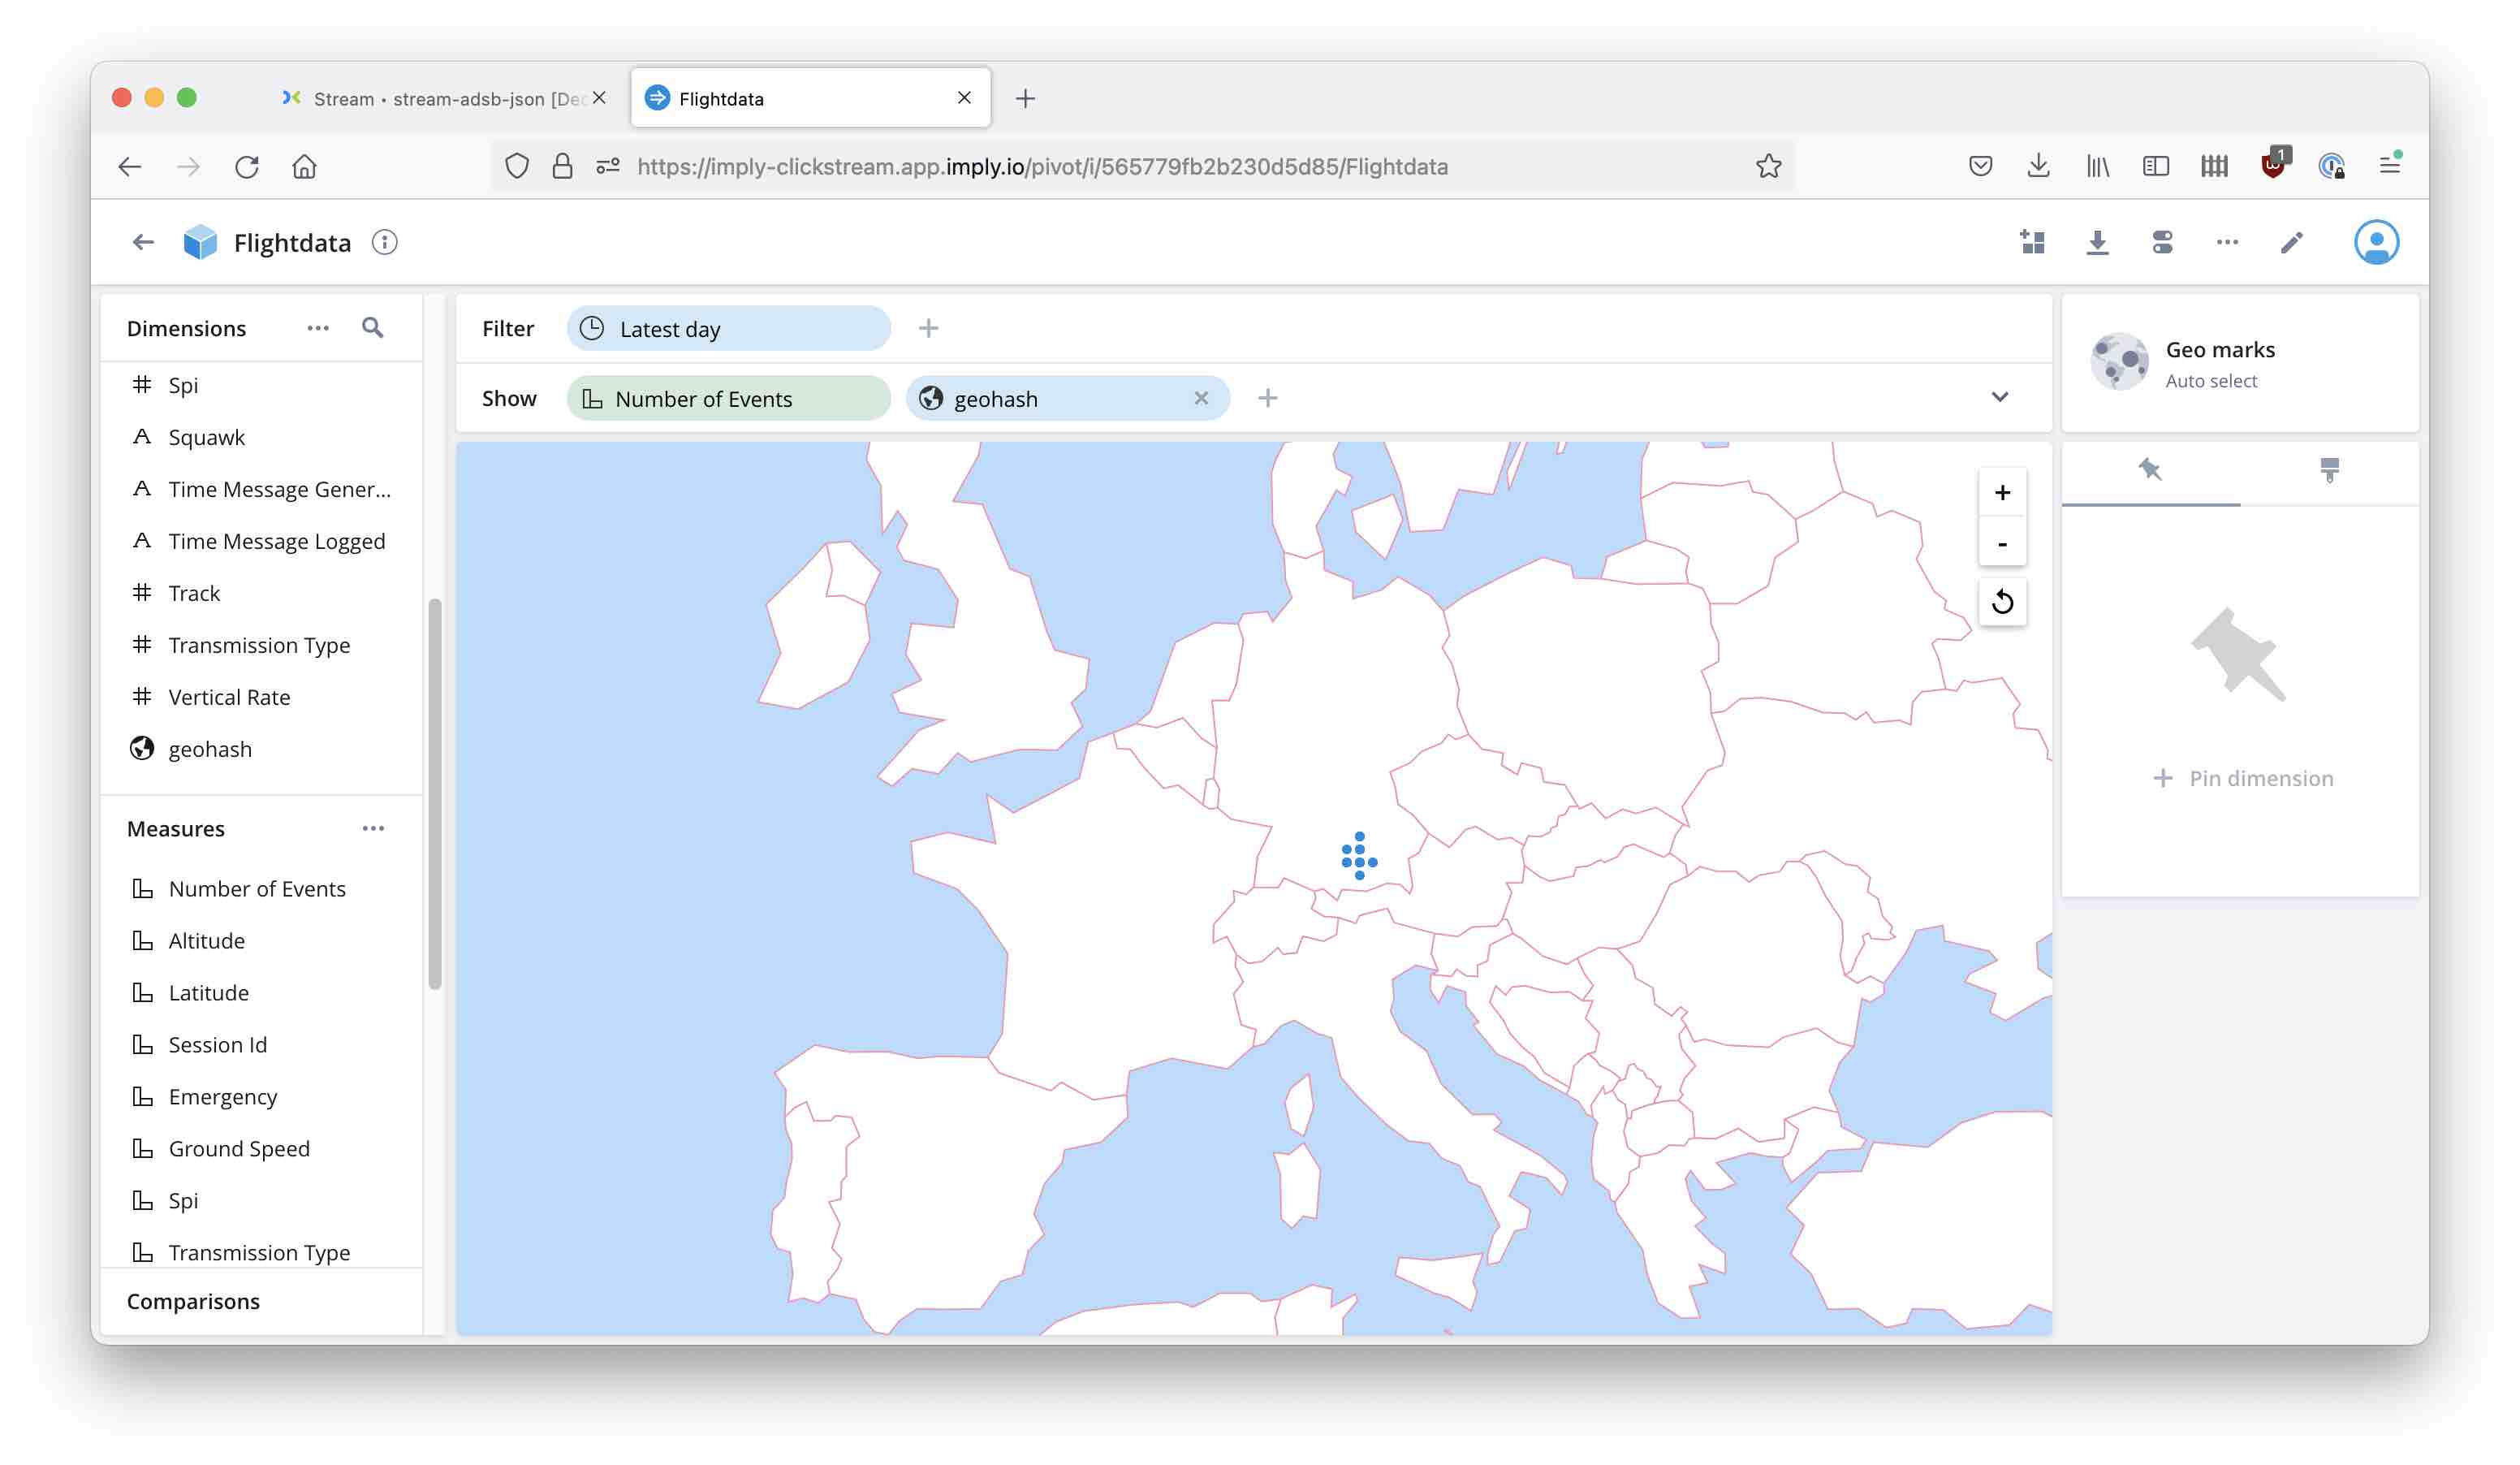2520x1465 pixels.
Task: Click the map zoom in plus button
Action: pyautogui.click(x=2001, y=492)
